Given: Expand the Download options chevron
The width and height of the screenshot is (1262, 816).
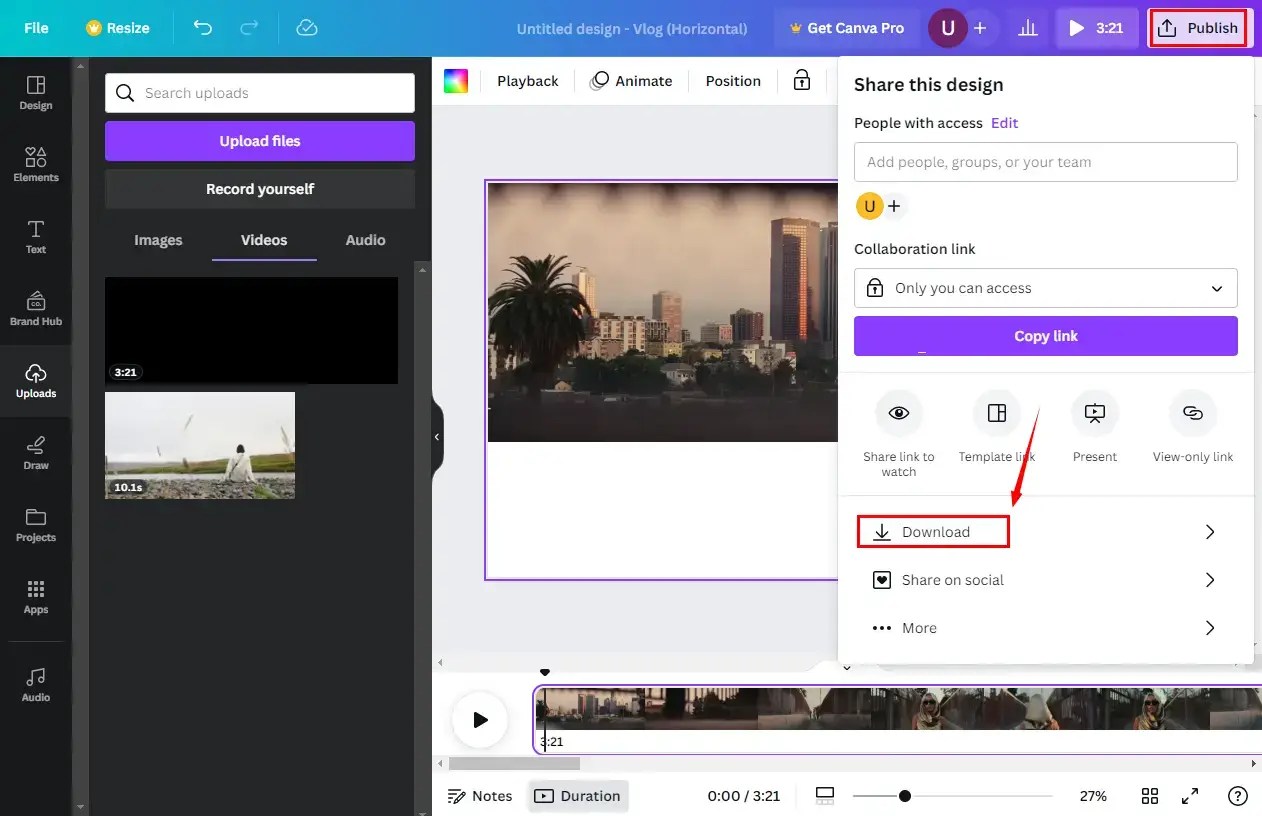Looking at the screenshot, I should pos(1209,531).
